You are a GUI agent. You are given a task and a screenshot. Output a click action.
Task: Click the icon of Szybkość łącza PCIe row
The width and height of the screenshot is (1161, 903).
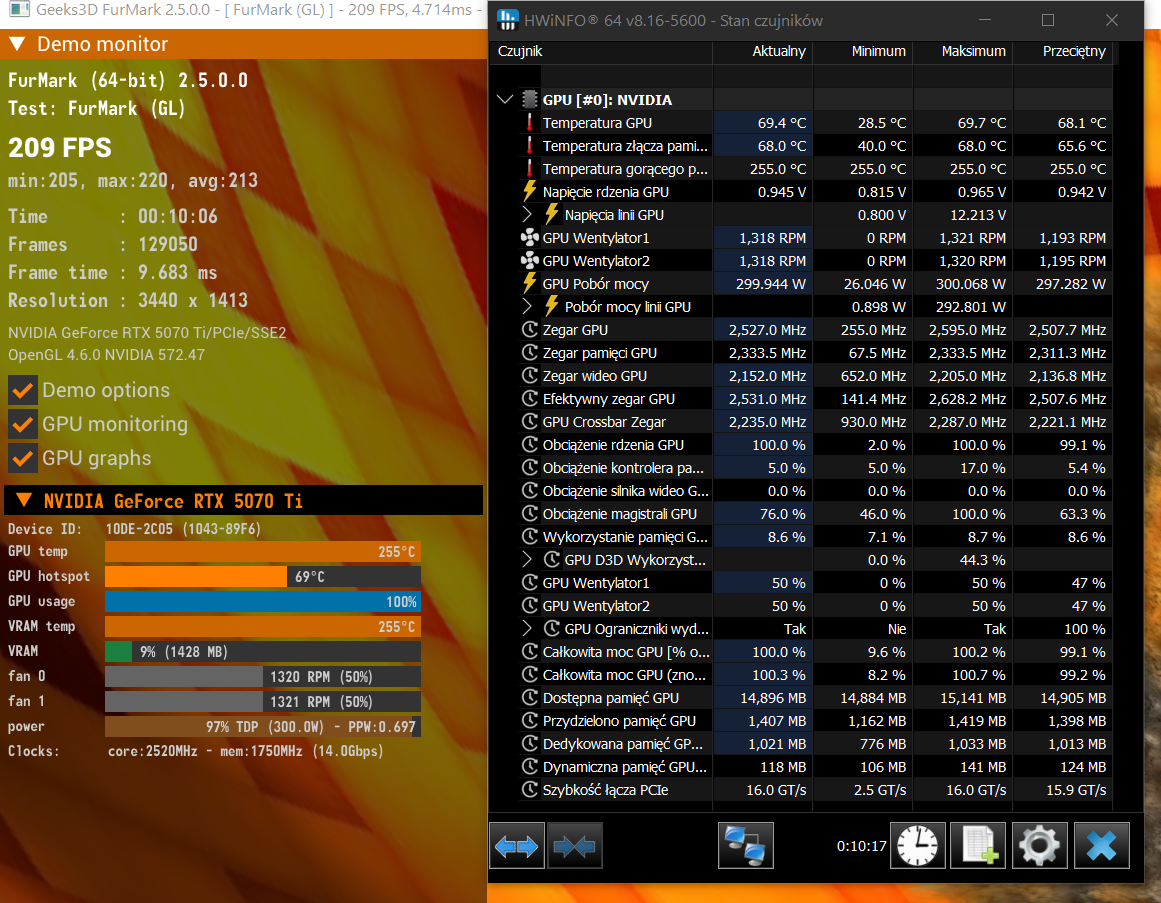coord(529,789)
